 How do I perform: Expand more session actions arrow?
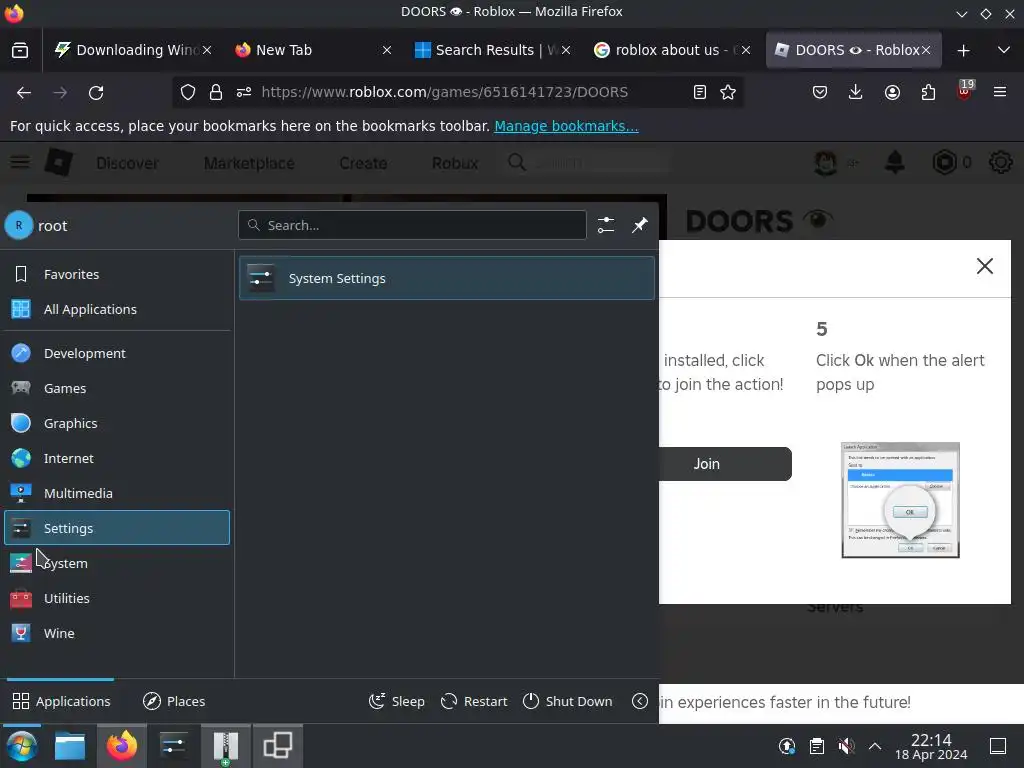click(x=640, y=701)
